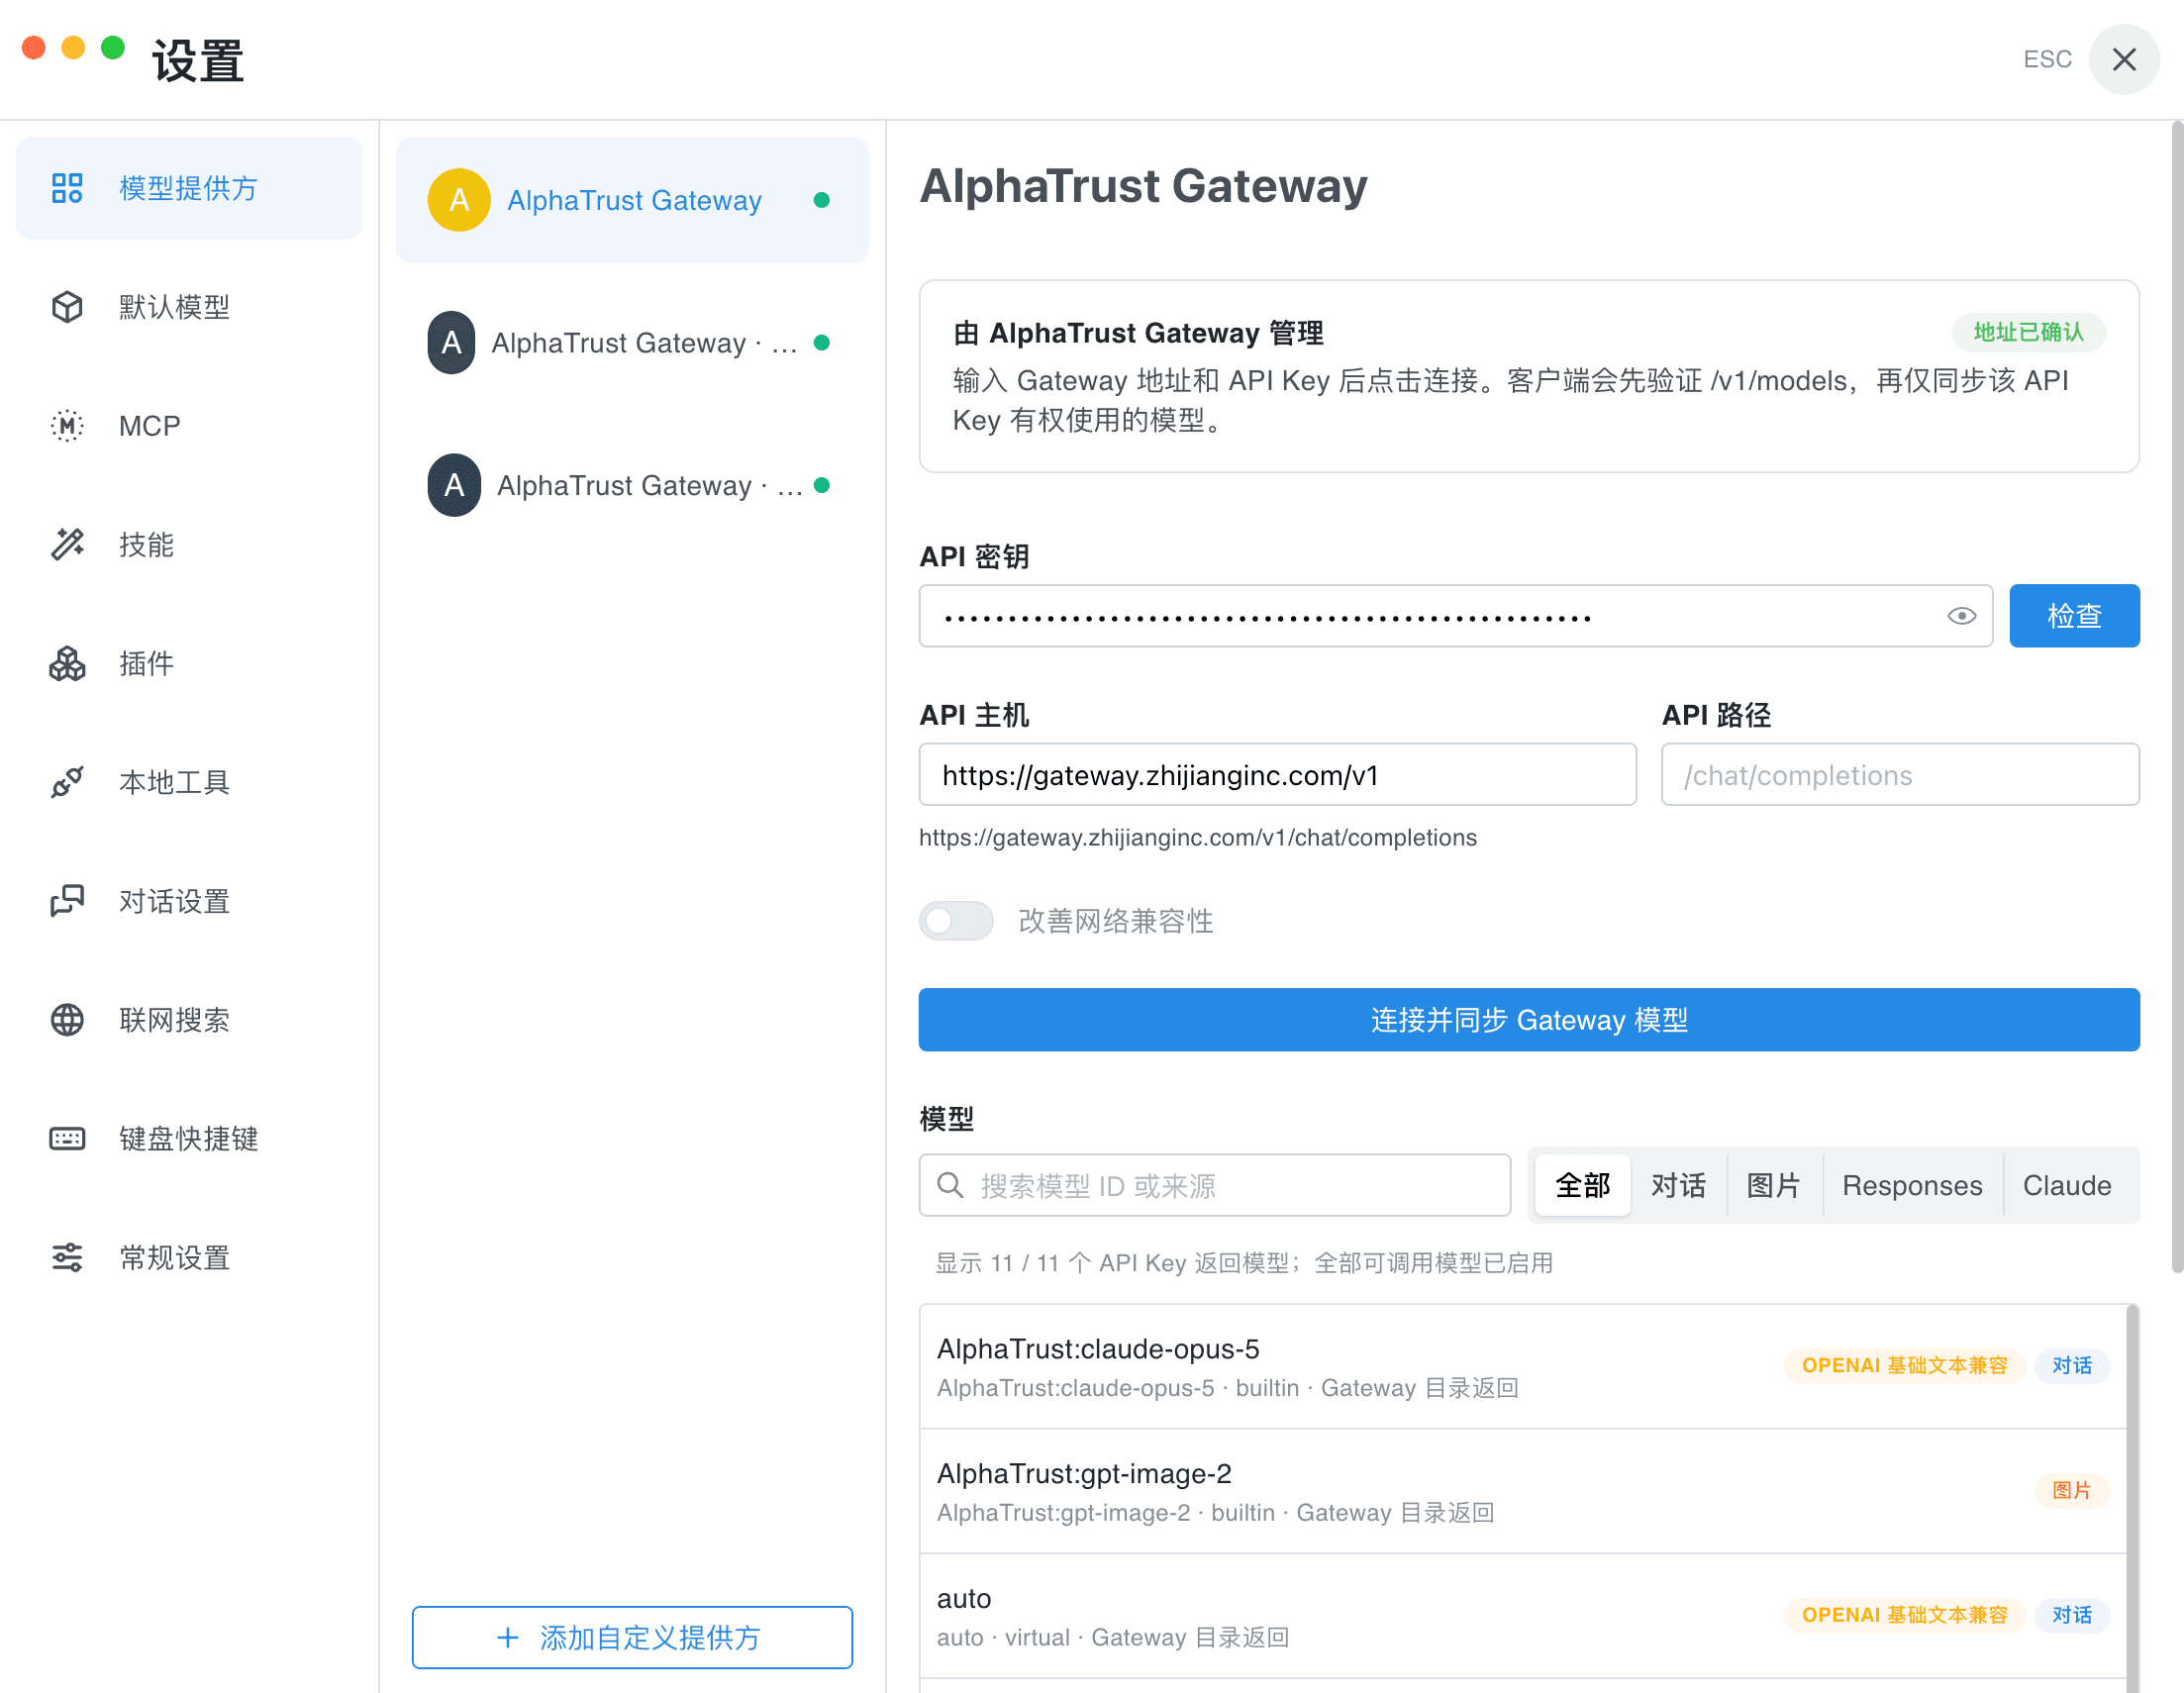Click the 地址已确认 status badge
Viewport: 2184px width, 1693px height.
[2028, 332]
